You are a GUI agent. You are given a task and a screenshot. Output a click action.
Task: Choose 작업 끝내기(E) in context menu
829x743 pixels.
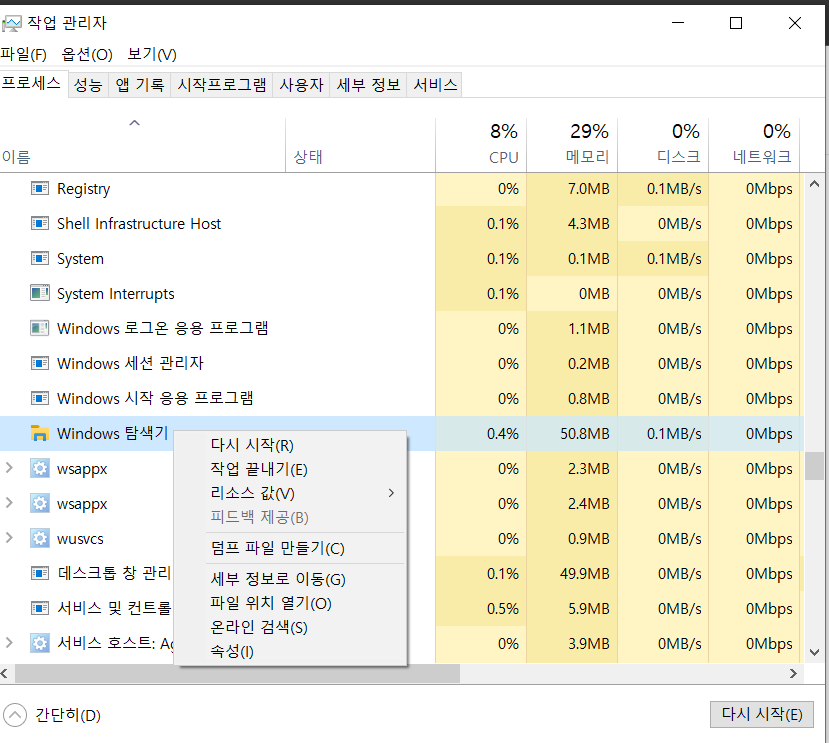290,469
